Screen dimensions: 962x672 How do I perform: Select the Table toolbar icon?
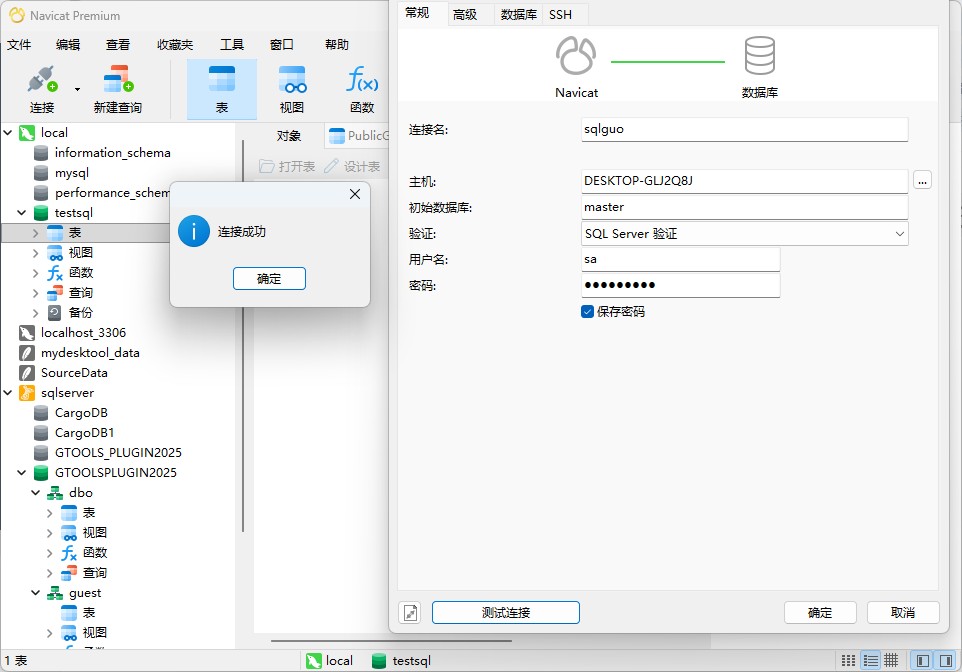pos(221,80)
